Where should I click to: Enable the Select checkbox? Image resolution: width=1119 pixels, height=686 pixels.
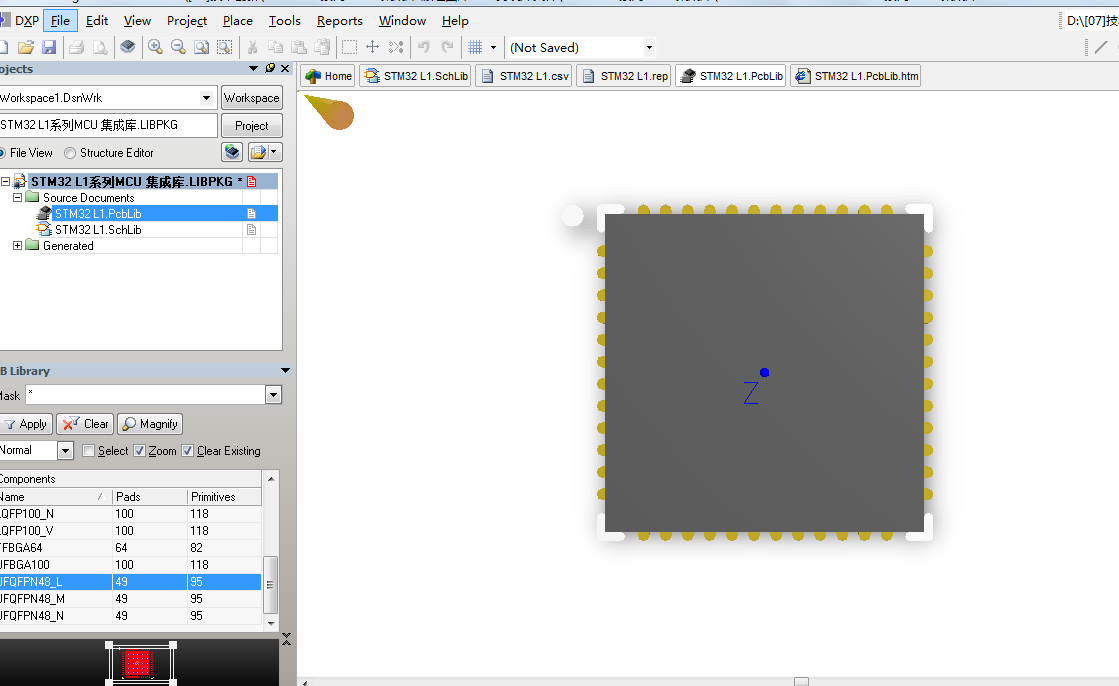tap(88, 451)
